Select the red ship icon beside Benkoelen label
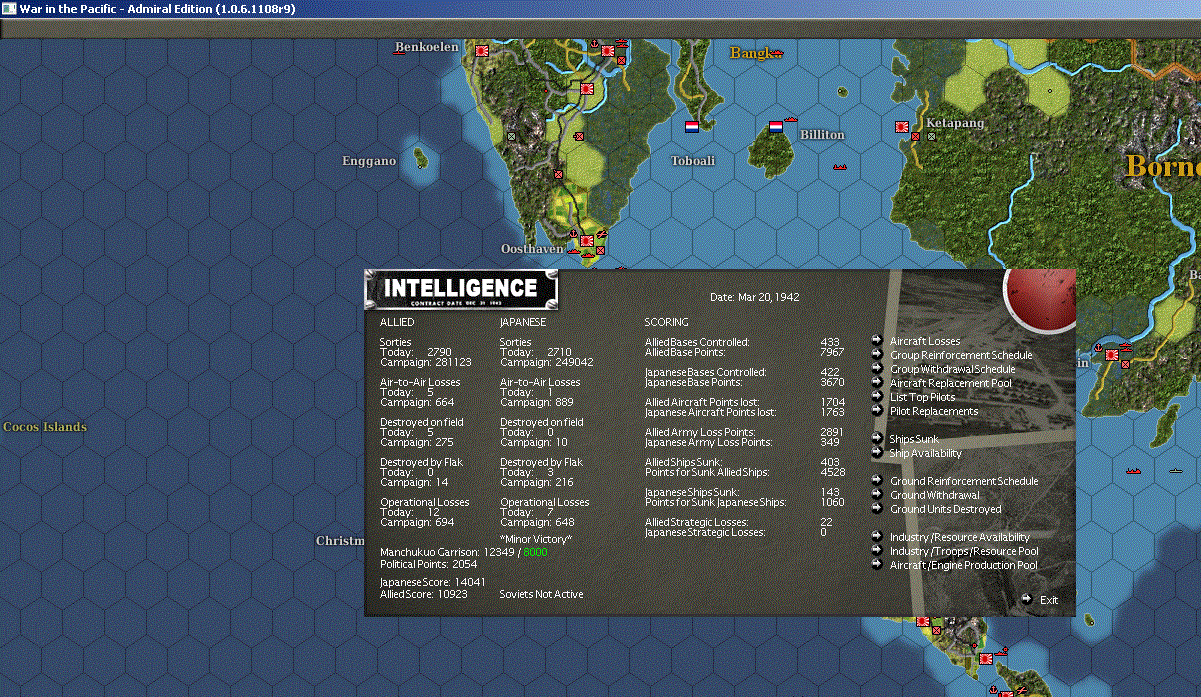Image resolution: width=1201 pixels, height=697 pixels. pos(400,51)
